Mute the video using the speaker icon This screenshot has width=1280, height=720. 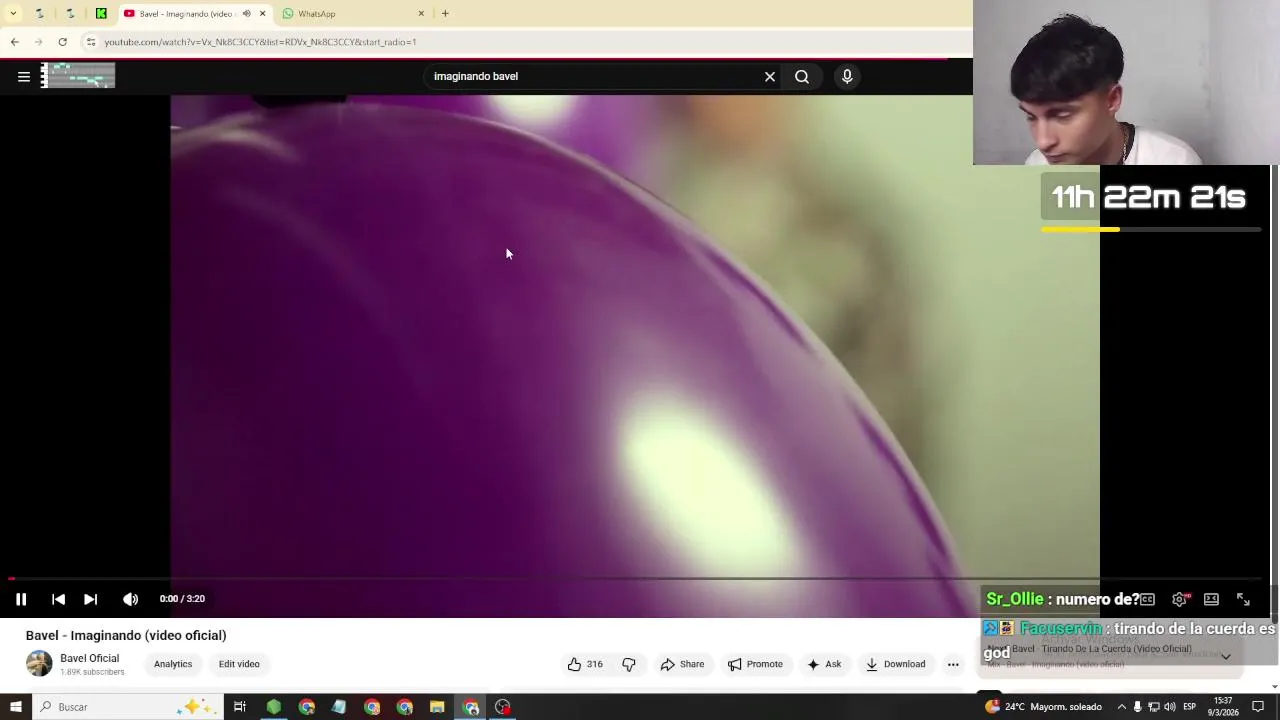click(x=130, y=599)
